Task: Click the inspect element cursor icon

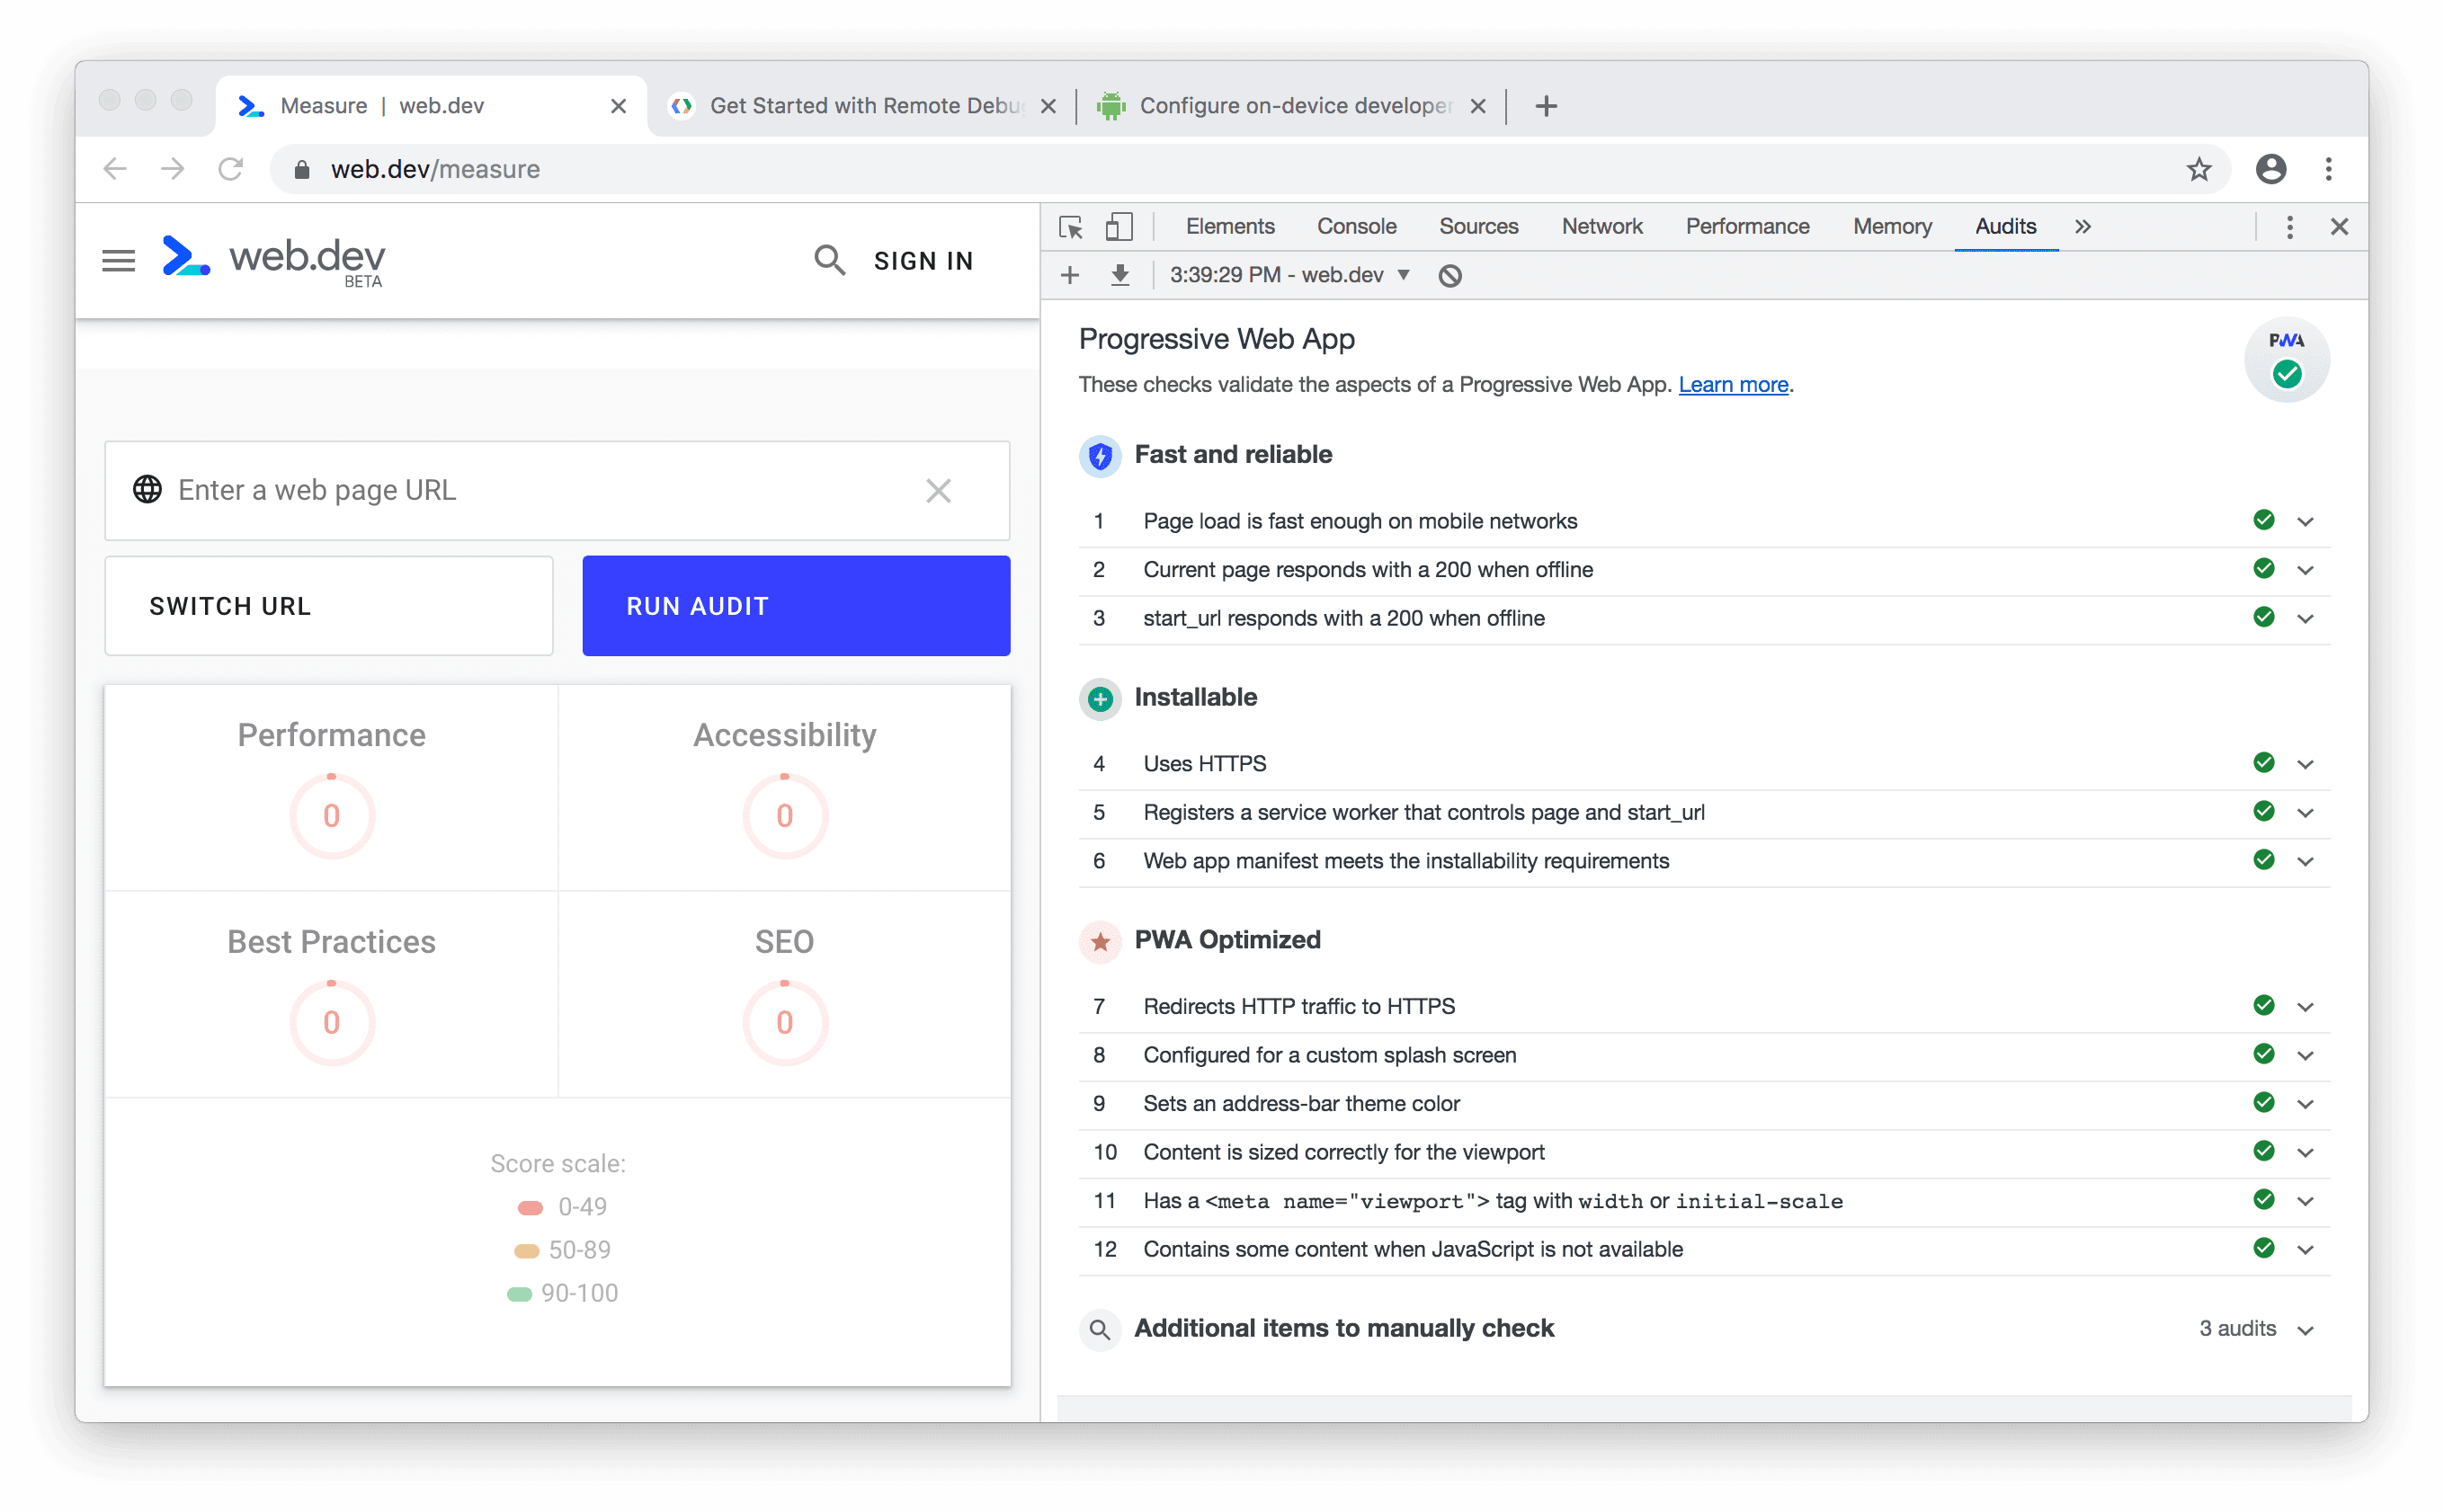Action: (1070, 228)
